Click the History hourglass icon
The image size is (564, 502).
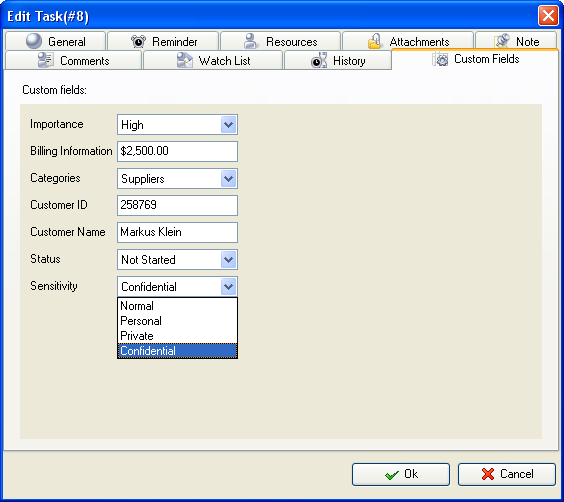(319, 60)
